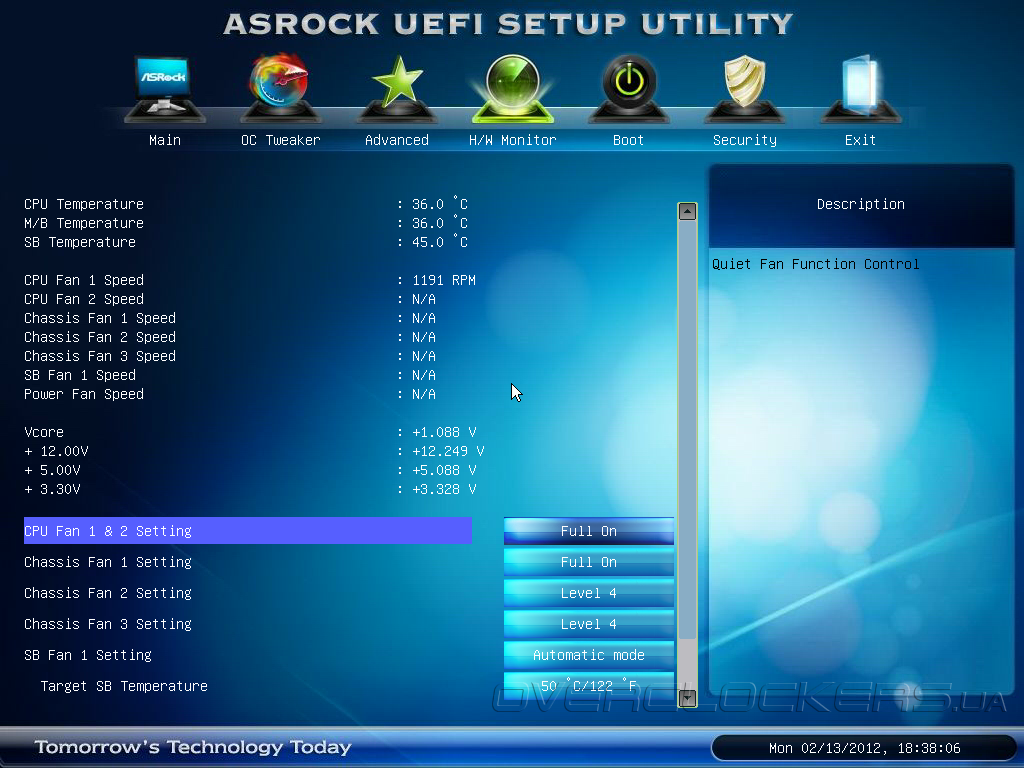Image resolution: width=1024 pixels, height=768 pixels.
Task: Click the Description panel header
Action: click(861, 204)
